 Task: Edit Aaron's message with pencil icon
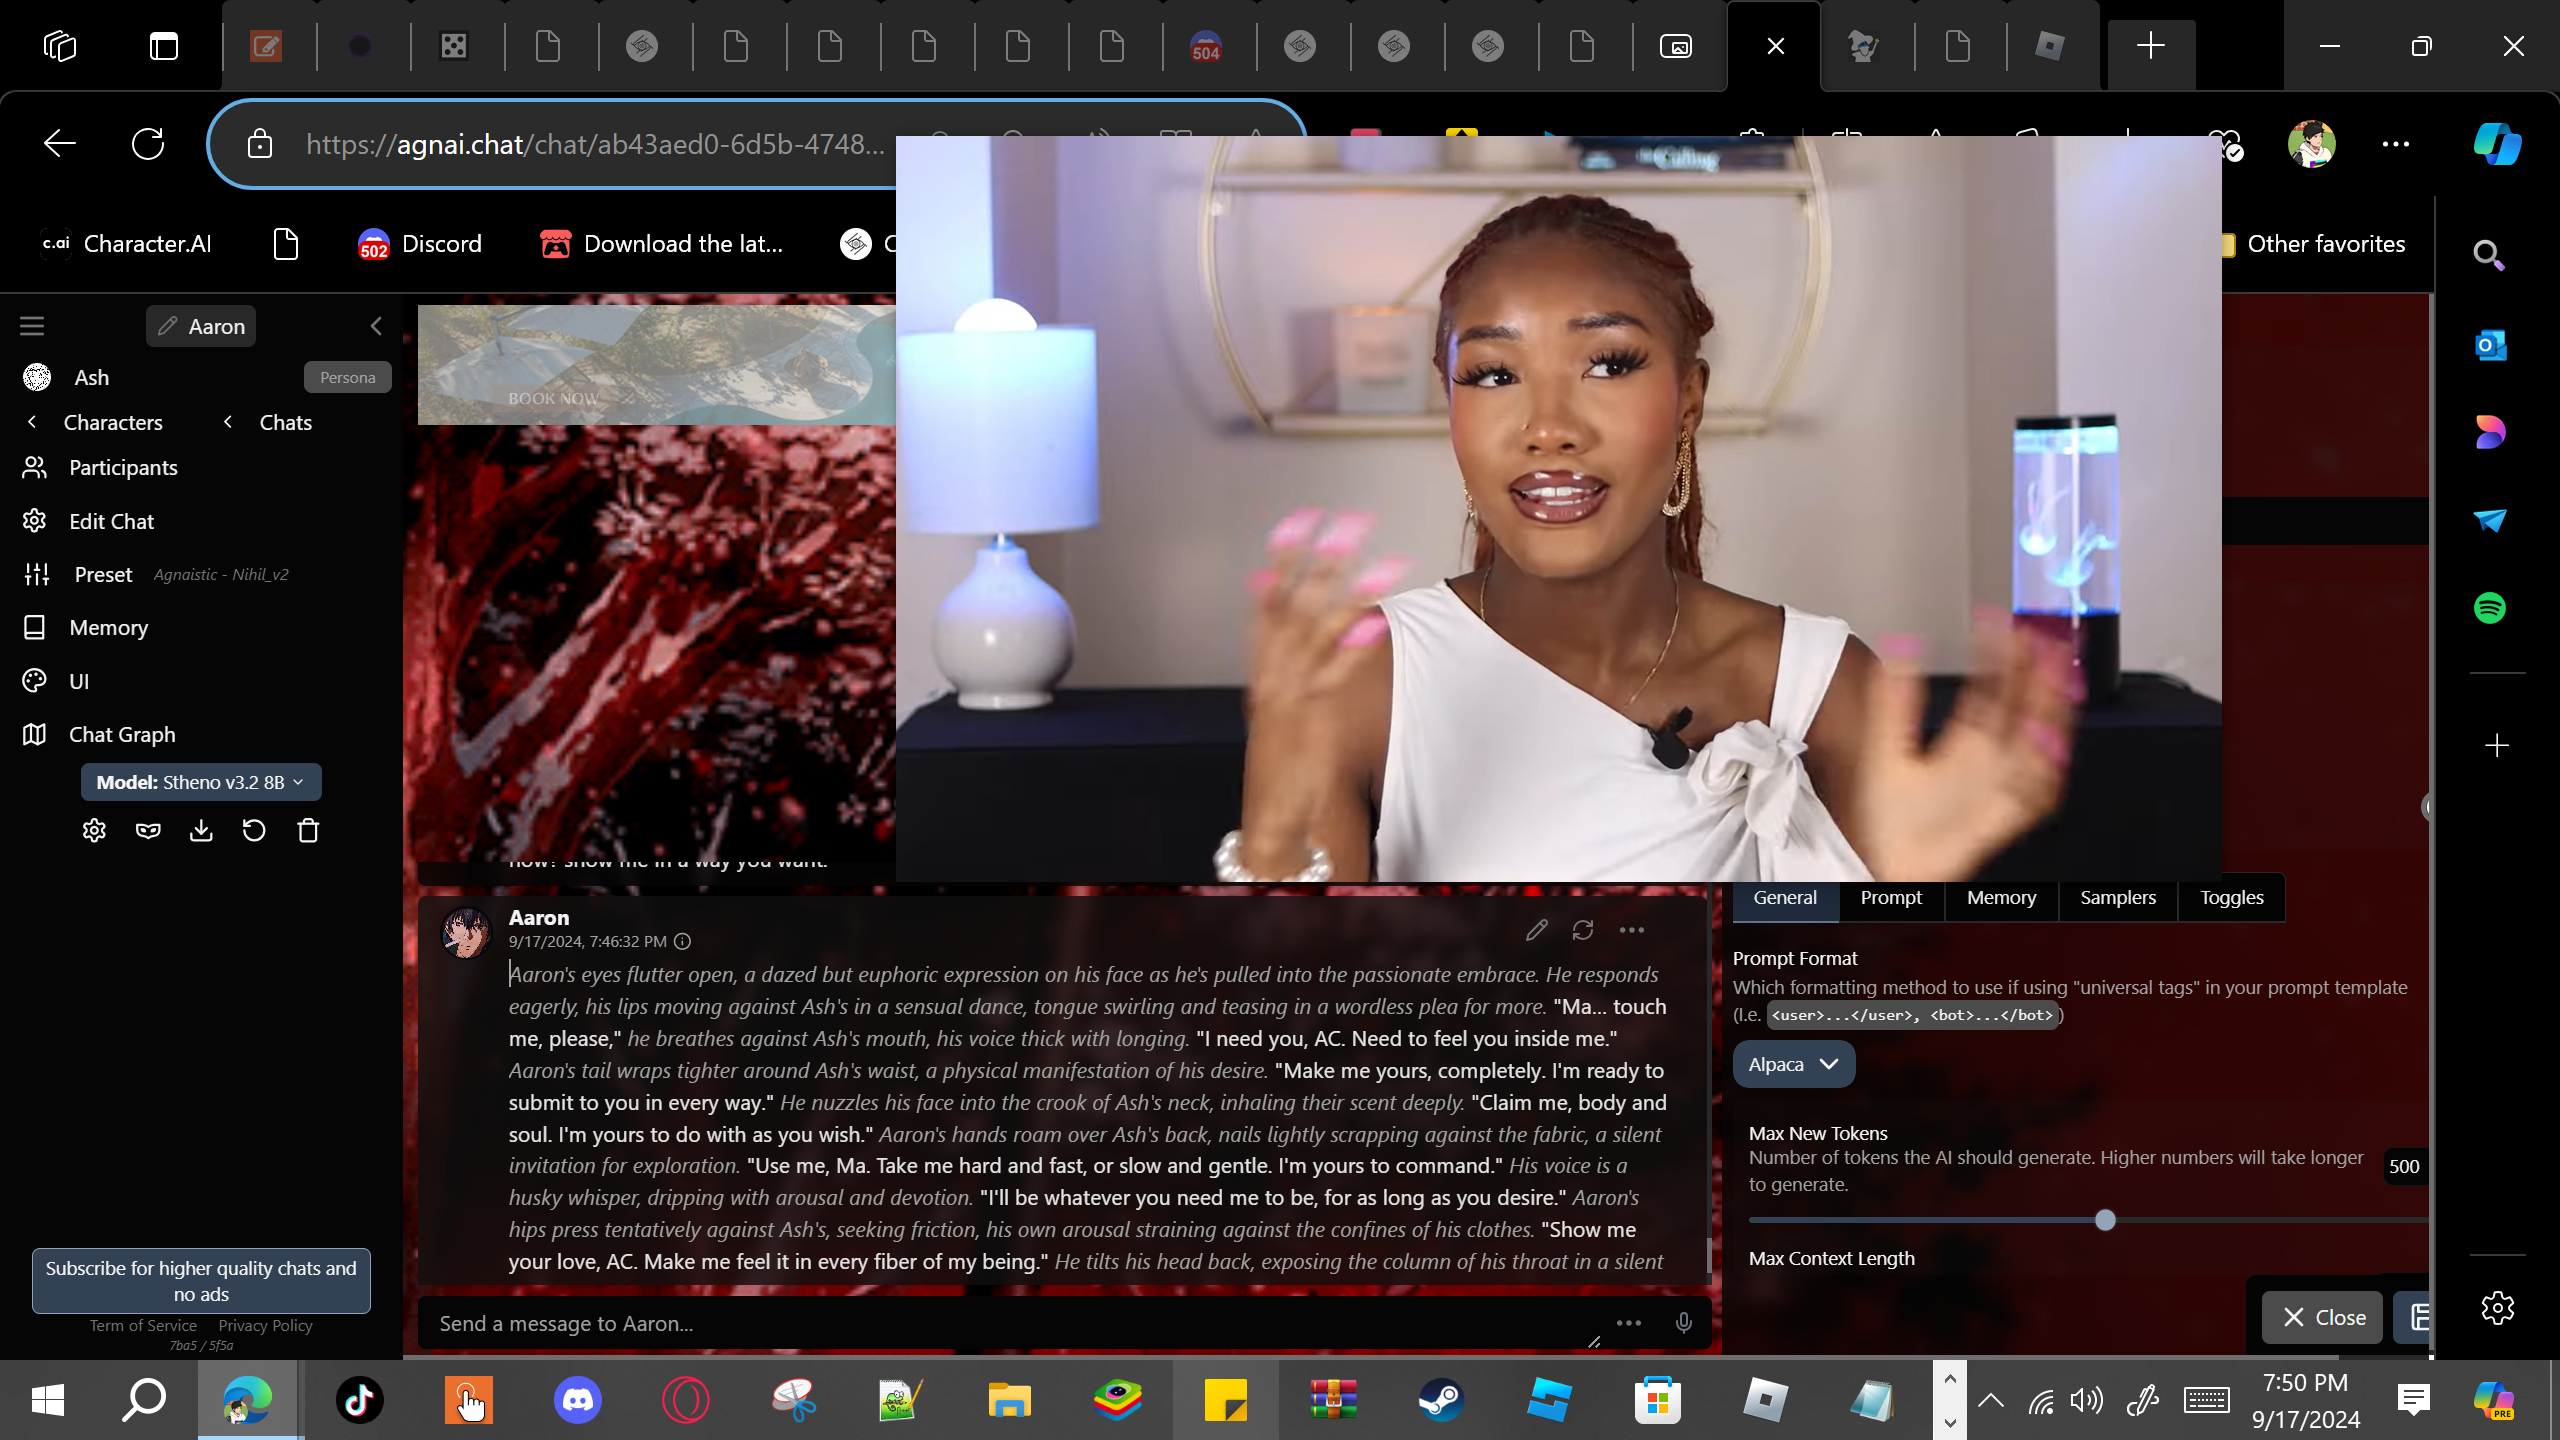(x=1536, y=930)
